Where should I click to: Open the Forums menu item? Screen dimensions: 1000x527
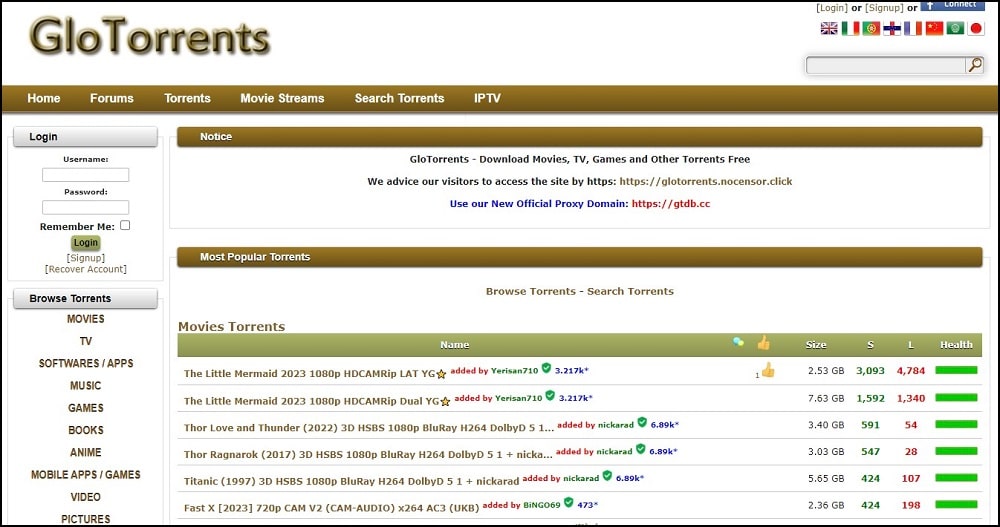pyautogui.click(x=112, y=98)
